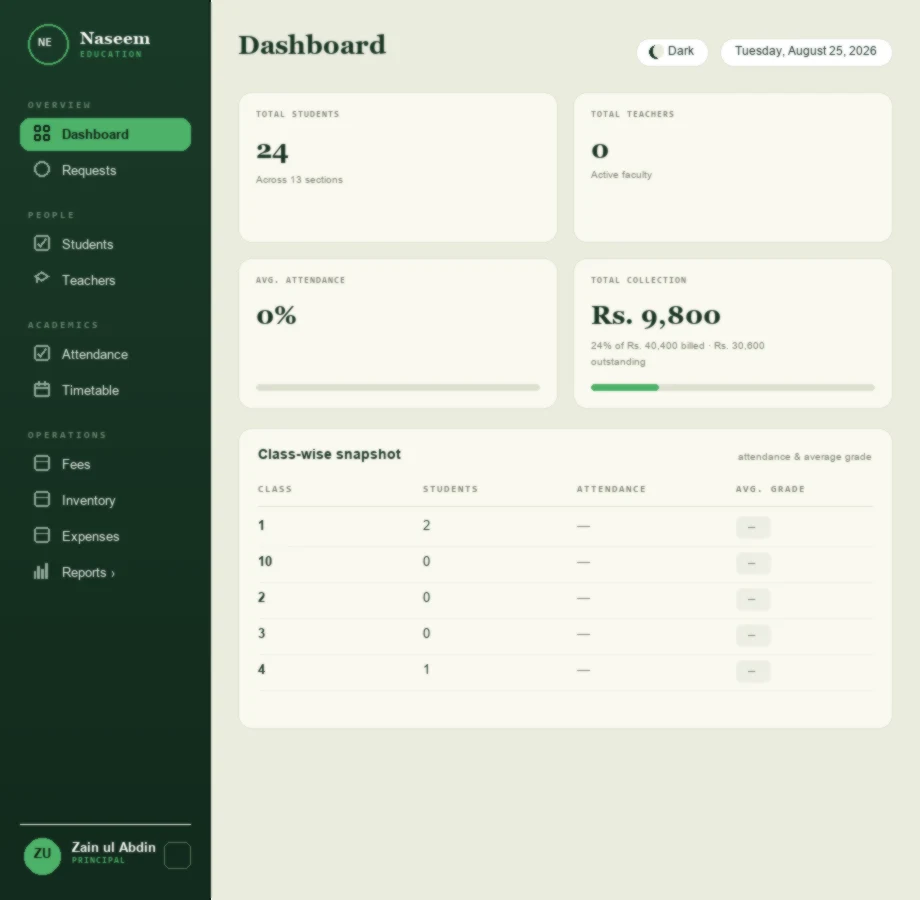
Task: Click the 'Class-wise snapshot' heading
Action: [x=329, y=454]
